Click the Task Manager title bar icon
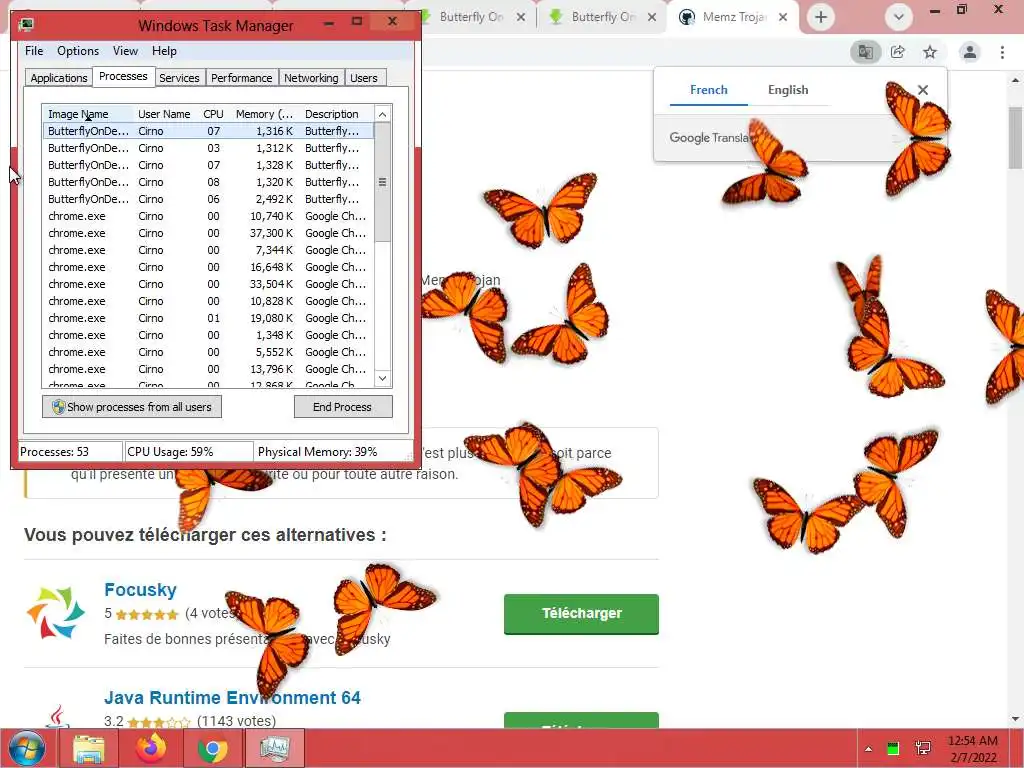Screen dimensions: 1024x768 [x=26, y=25]
